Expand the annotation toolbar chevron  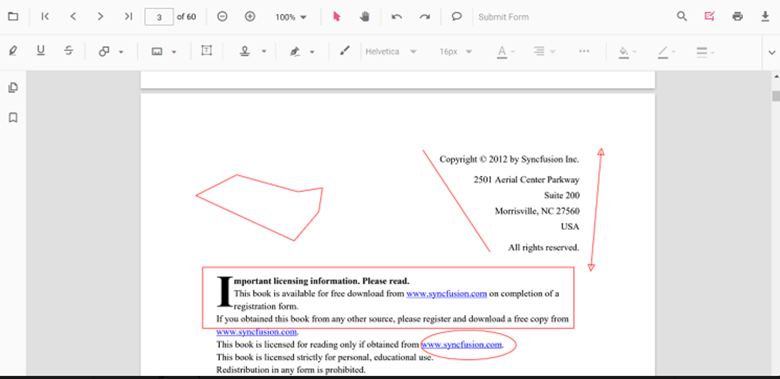click(x=772, y=52)
